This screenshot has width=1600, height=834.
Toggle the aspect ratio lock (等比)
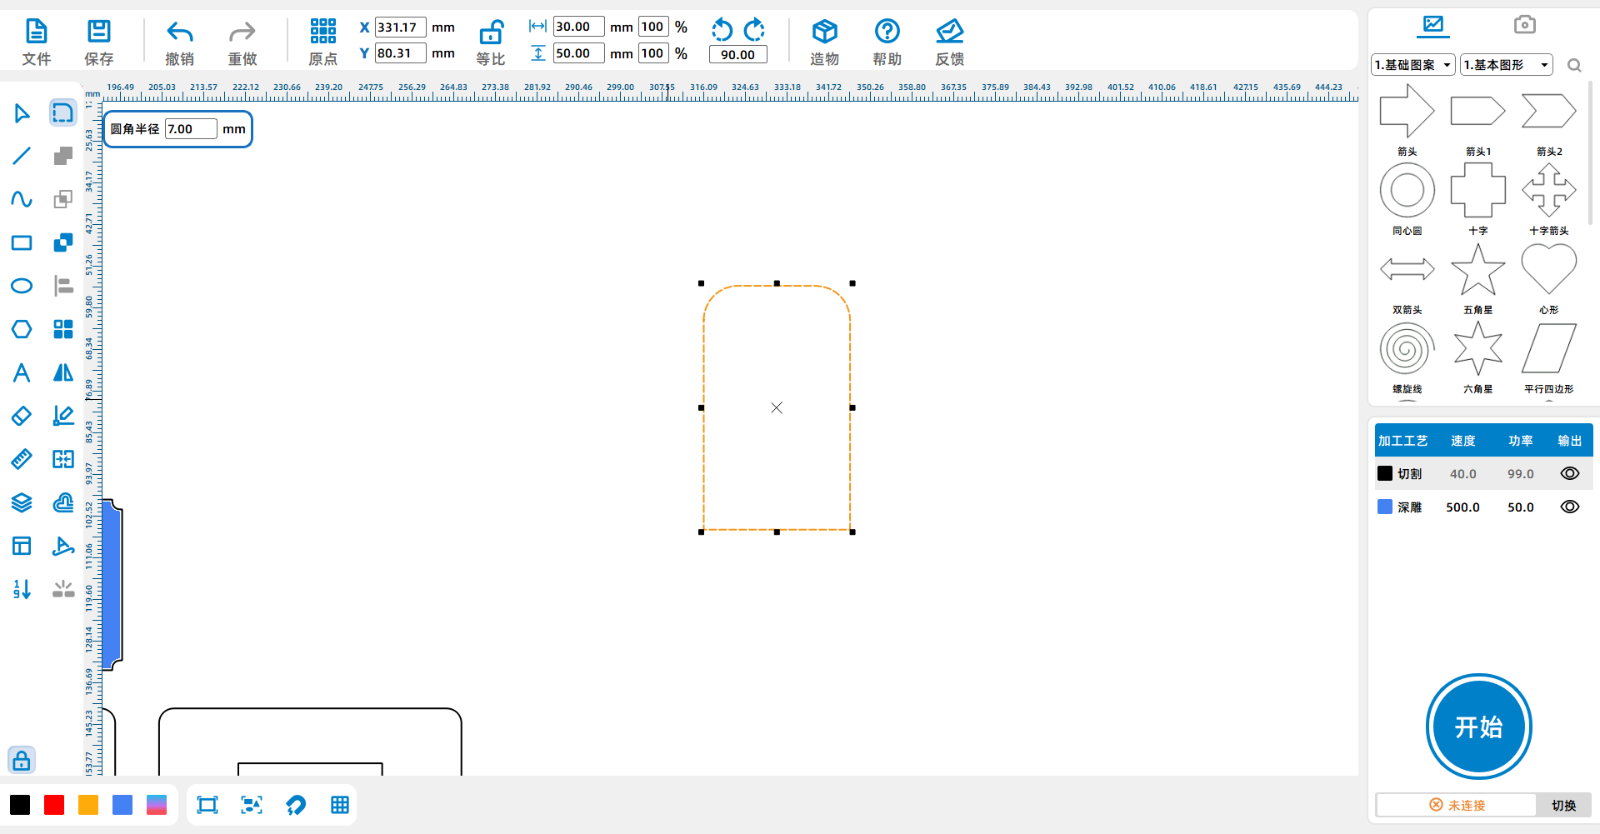(x=491, y=32)
